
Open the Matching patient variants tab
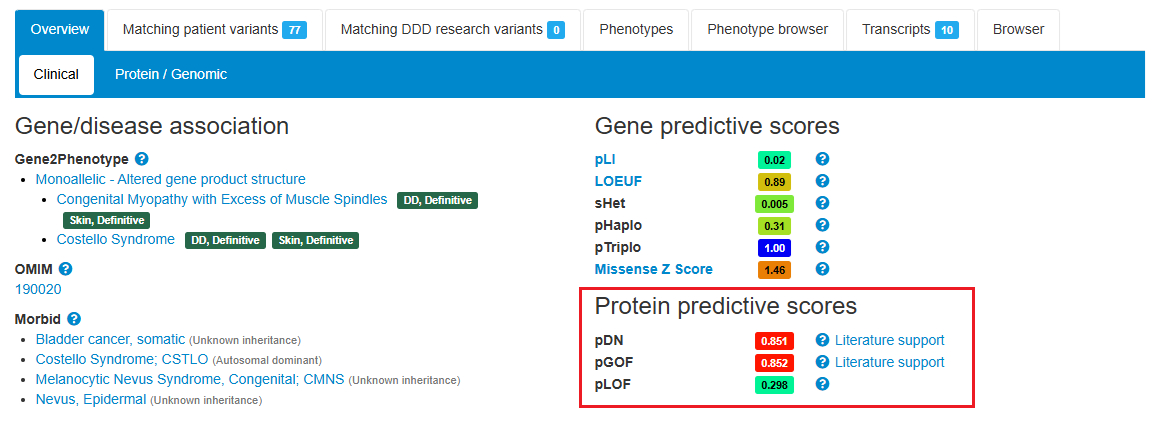(214, 29)
